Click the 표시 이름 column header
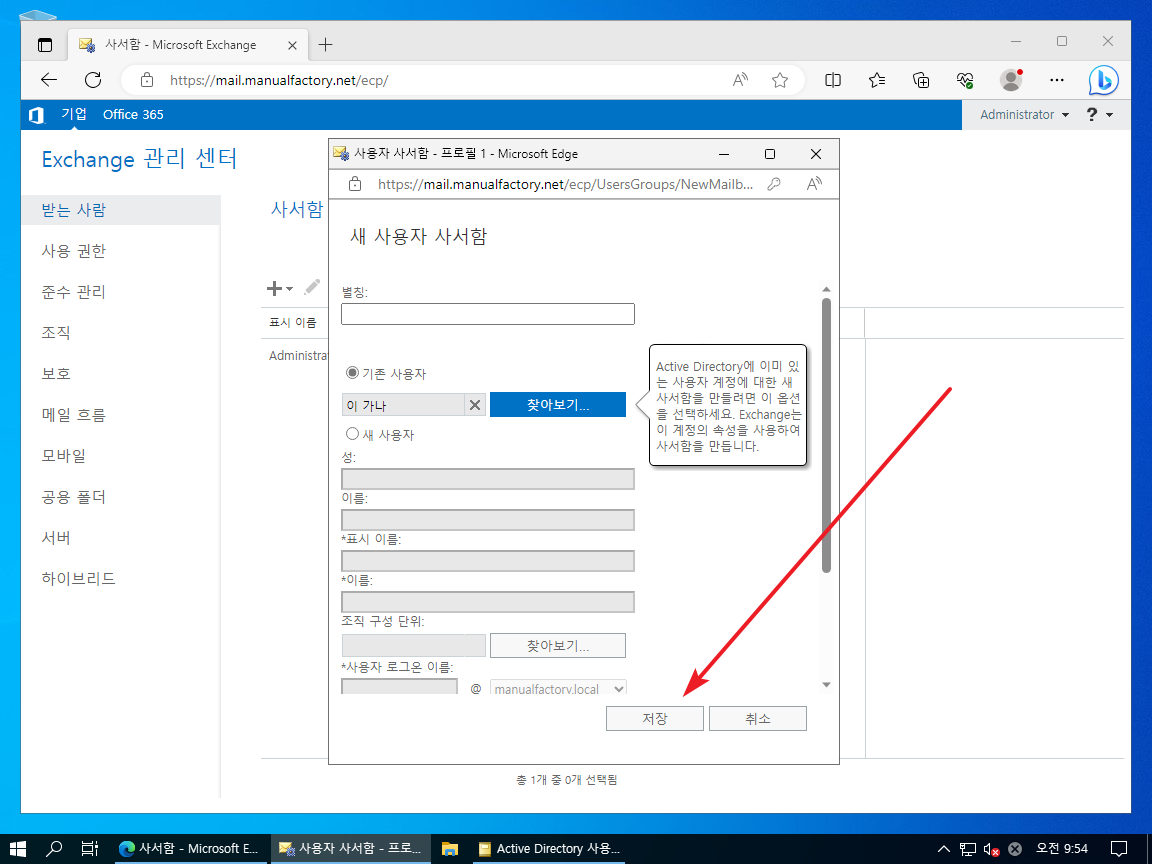1152x864 pixels. (292, 323)
